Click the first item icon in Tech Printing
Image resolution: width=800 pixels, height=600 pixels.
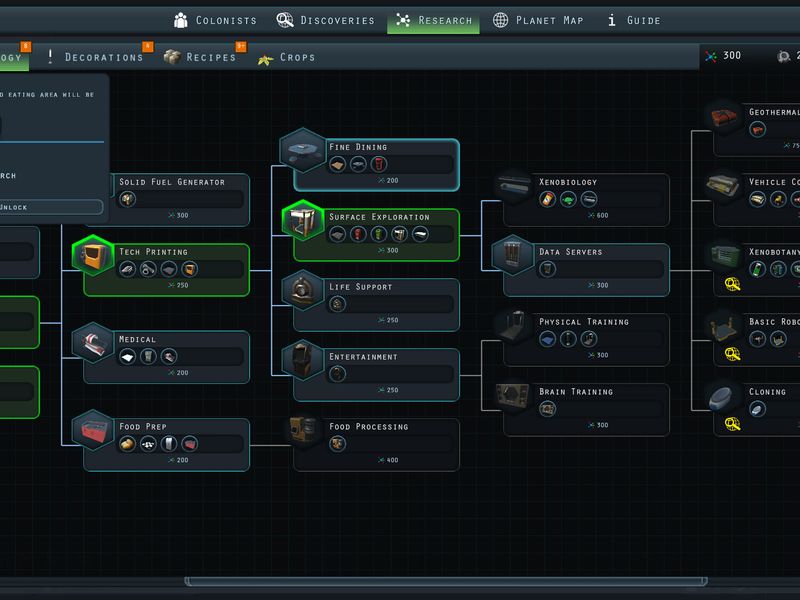128,269
